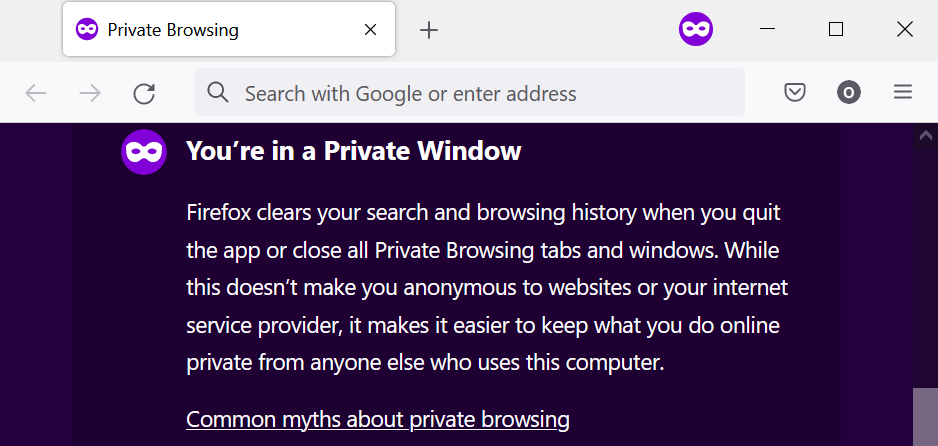Click the vertical scrollbar thumb
938x446 pixels.
click(925, 417)
